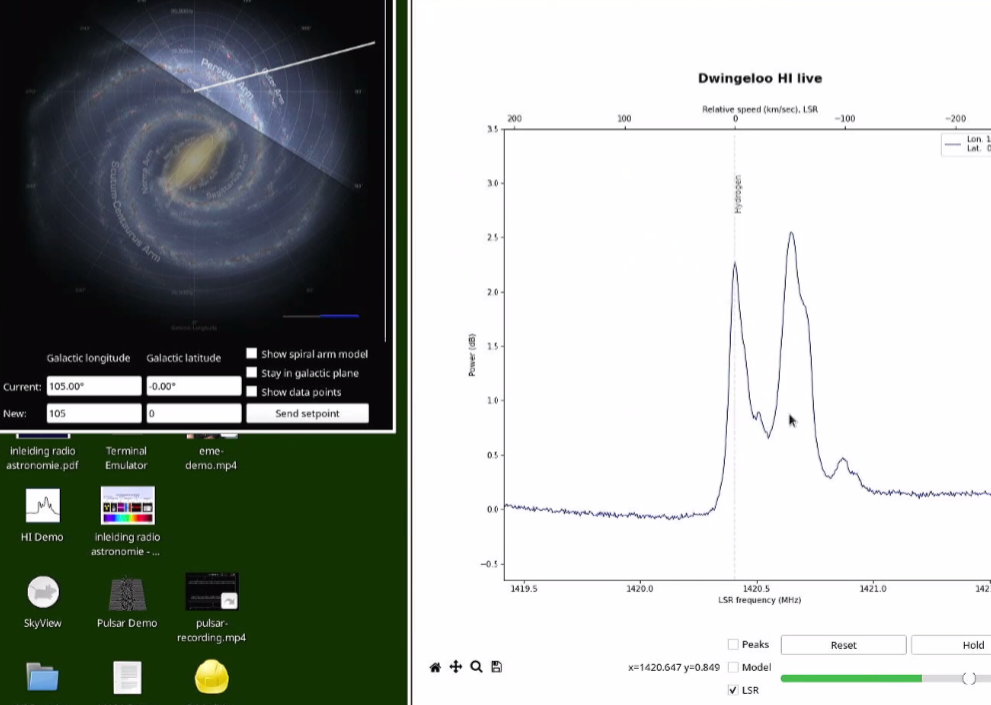Uncheck the LSR checkbox

coord(734,690)
